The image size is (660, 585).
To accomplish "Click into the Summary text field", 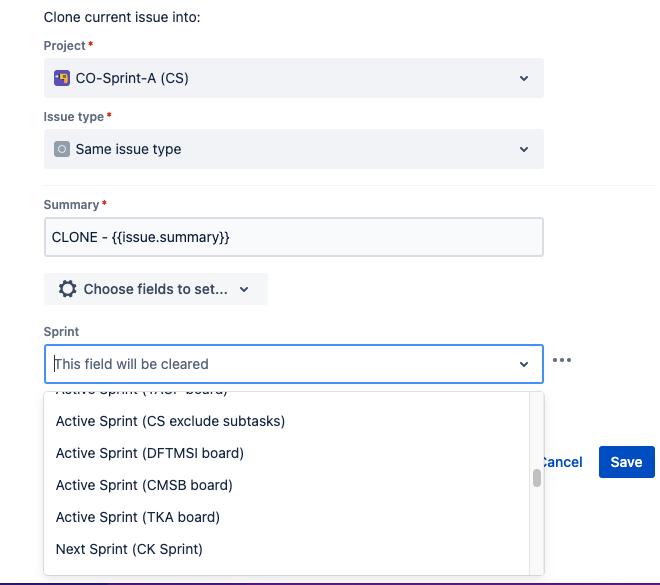I will (293, 237).
